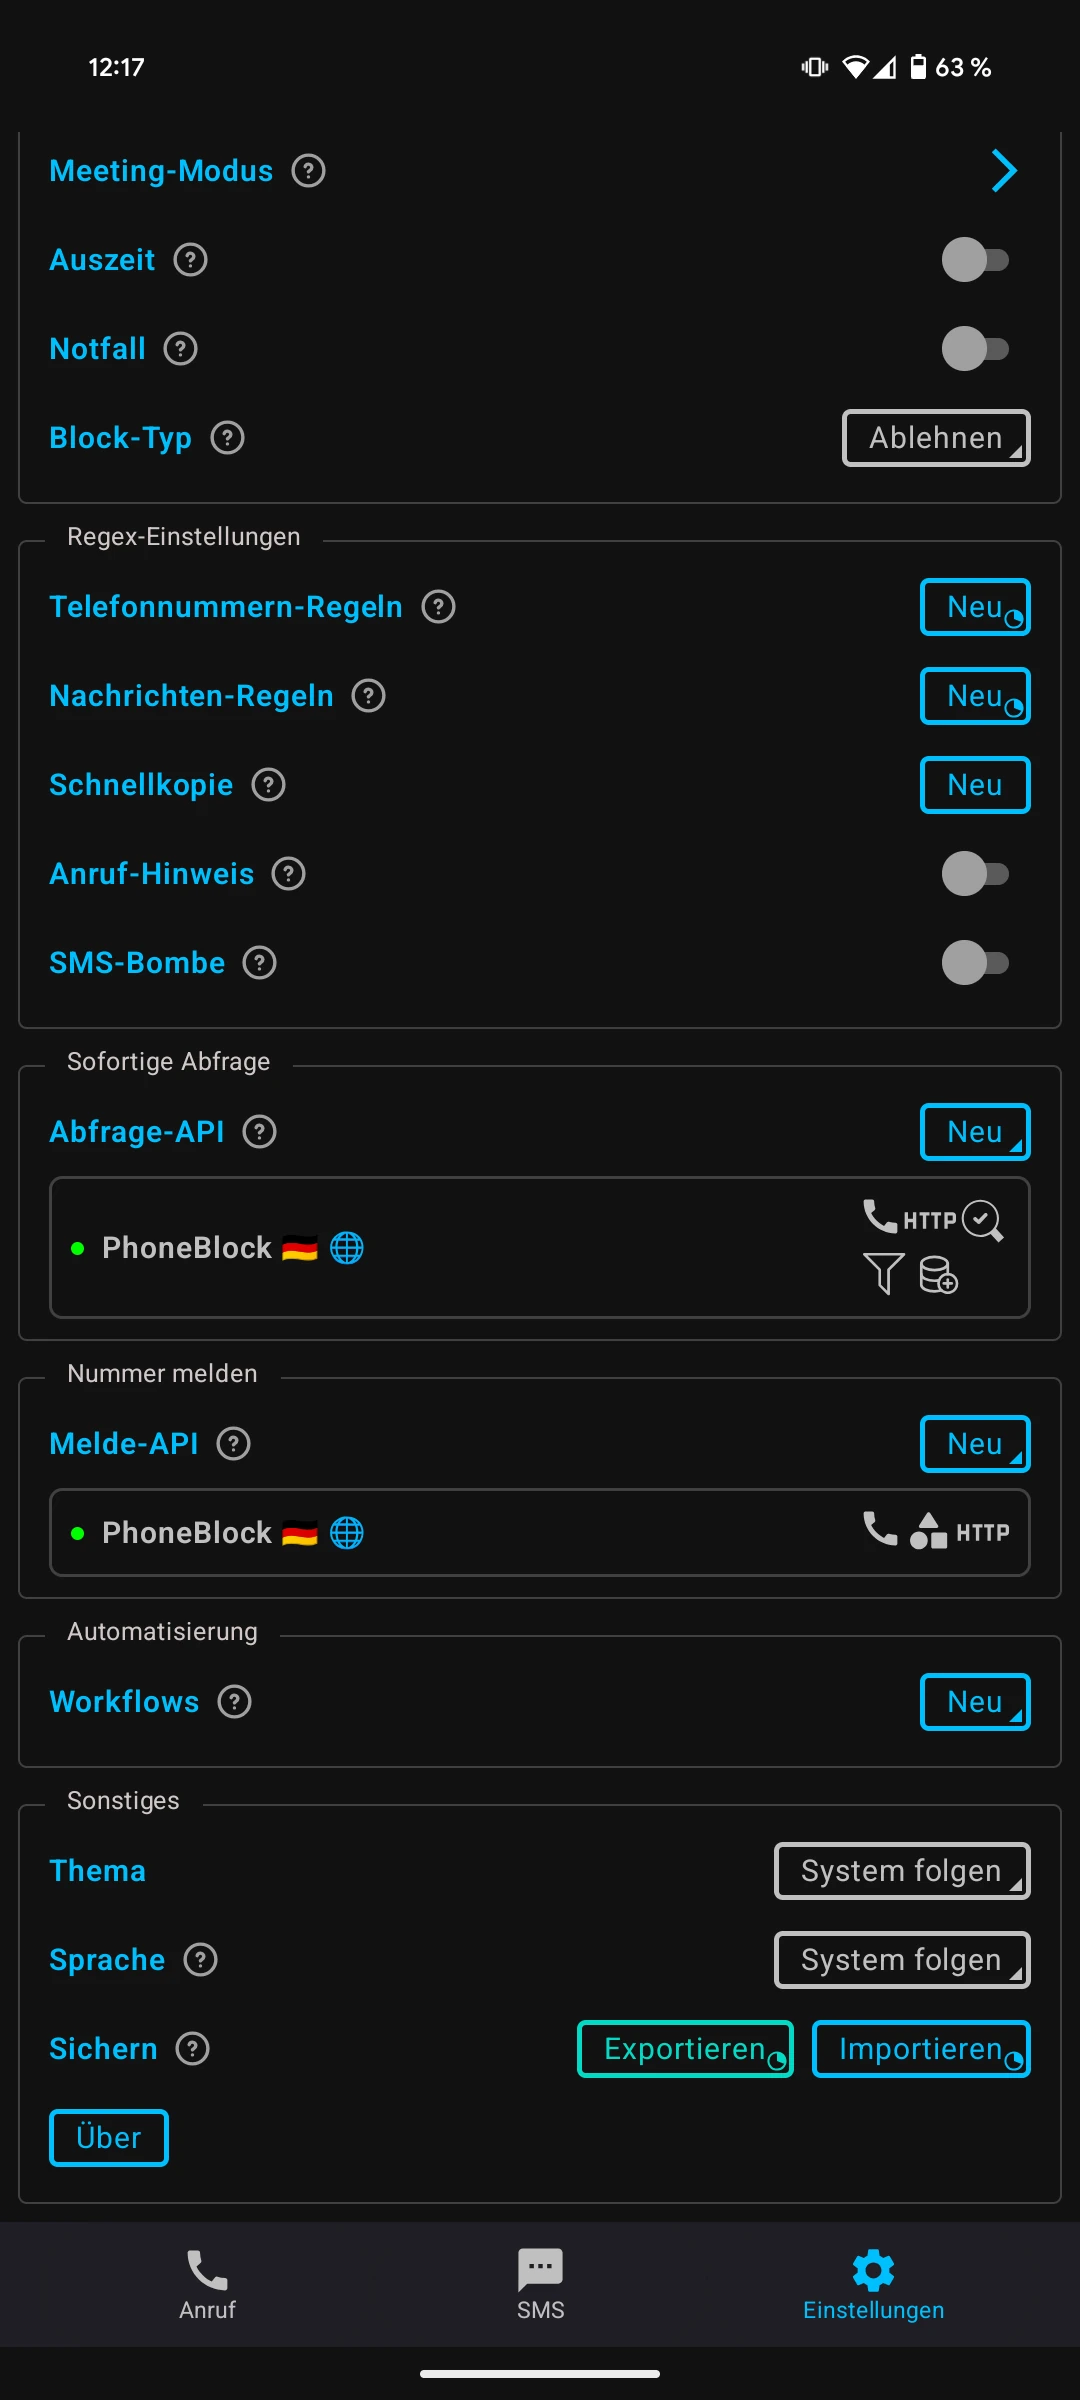Open the help icon for Telefonnummern-Regeln
Screen dimensions: 1080x2400
point(438,607)
